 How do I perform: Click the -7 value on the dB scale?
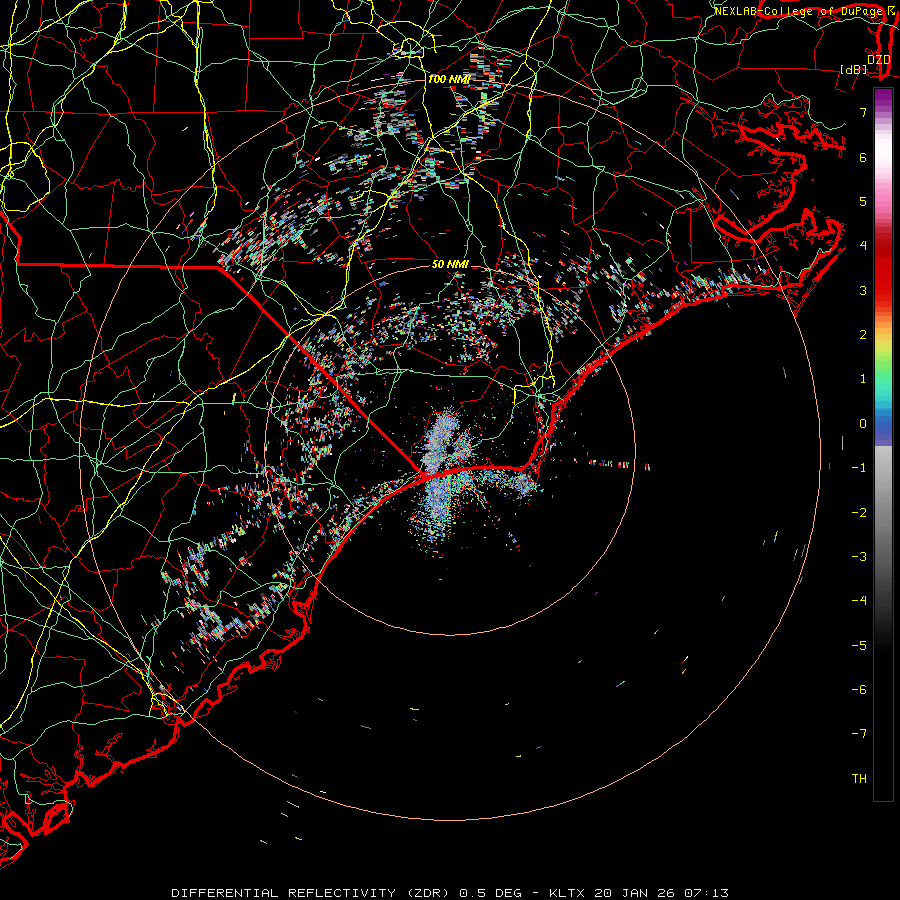click(859, 734)
